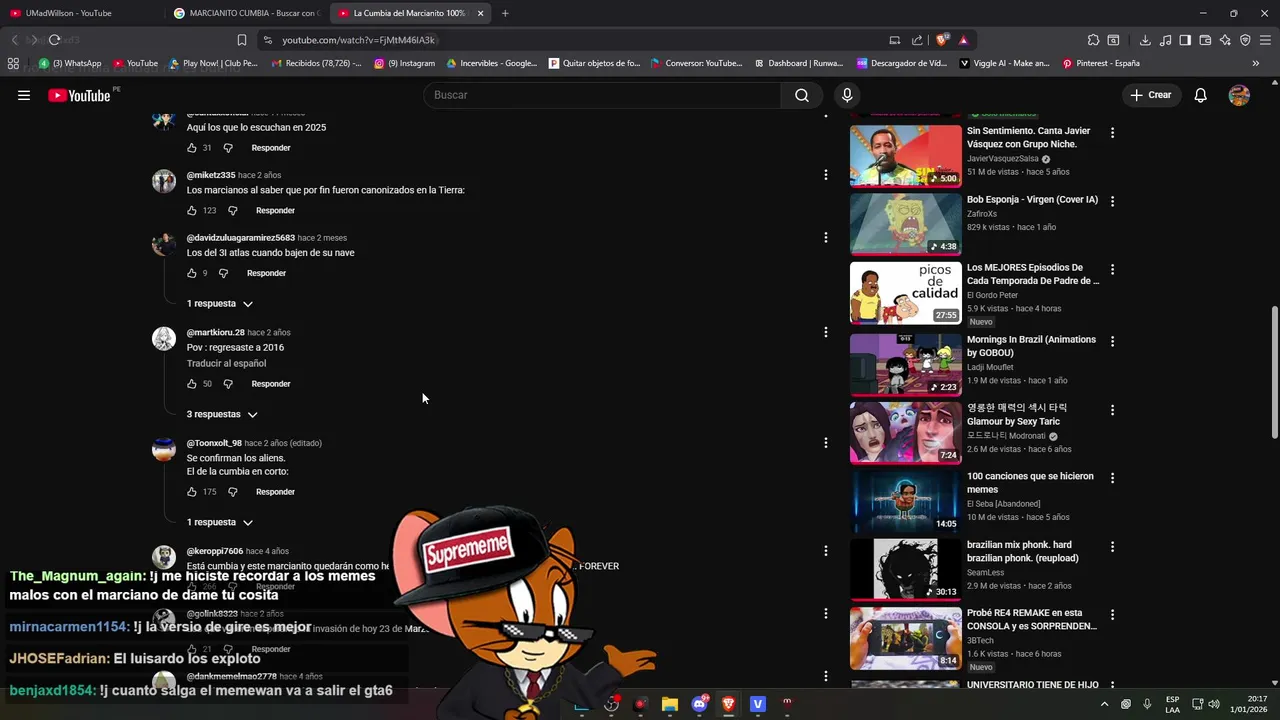The height and width of the screenshot is (720, 1280).
Task: Activate voice search microphone
Action: tap(847, 95)
